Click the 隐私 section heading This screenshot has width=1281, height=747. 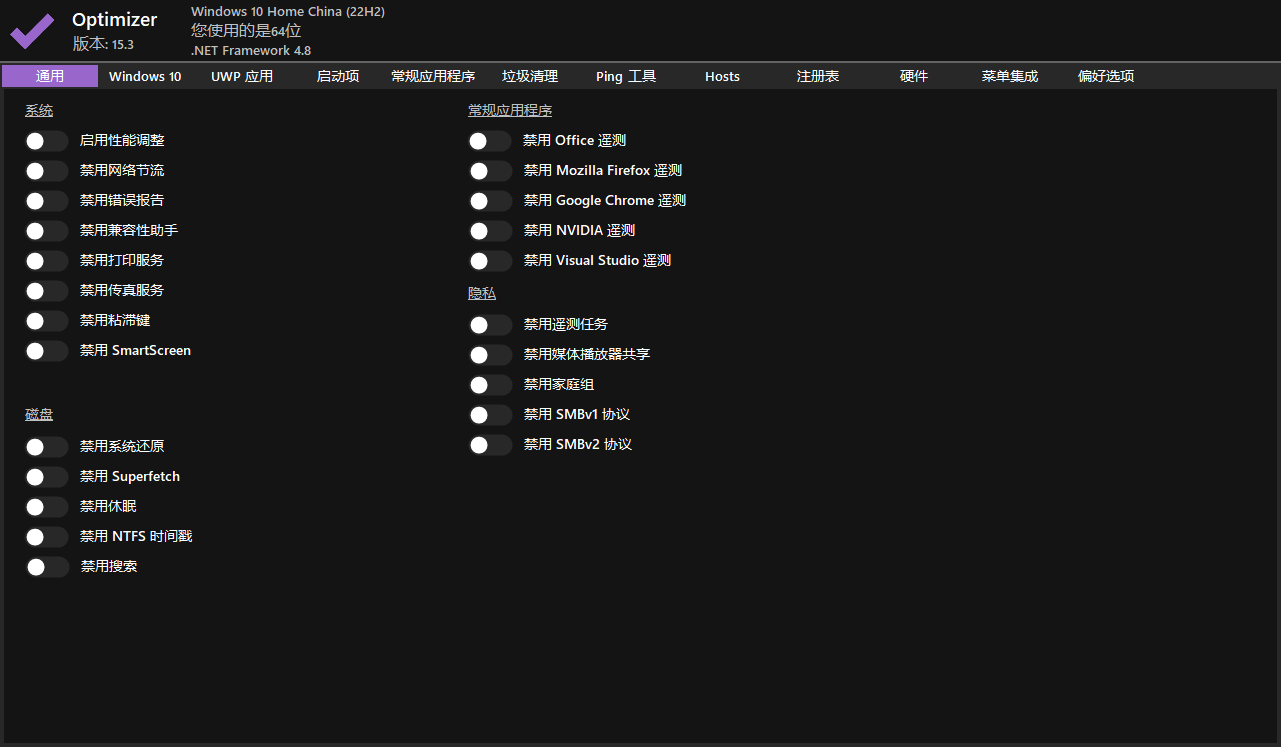[482, 294]
